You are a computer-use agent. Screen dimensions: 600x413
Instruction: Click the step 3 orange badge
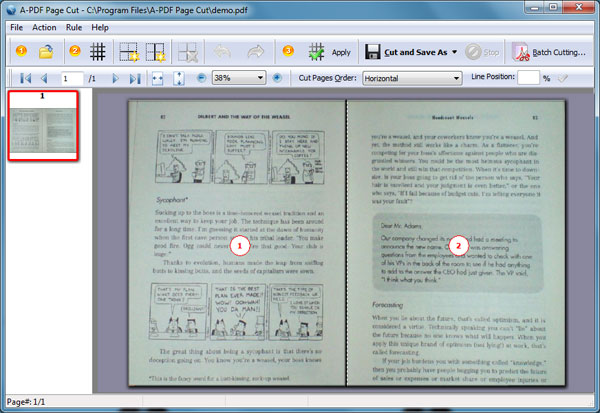[x=288, y=51]
